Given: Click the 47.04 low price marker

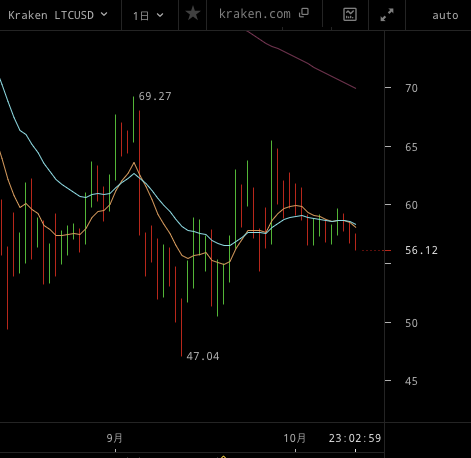Looking at the screenshot, I should (203, 356).
